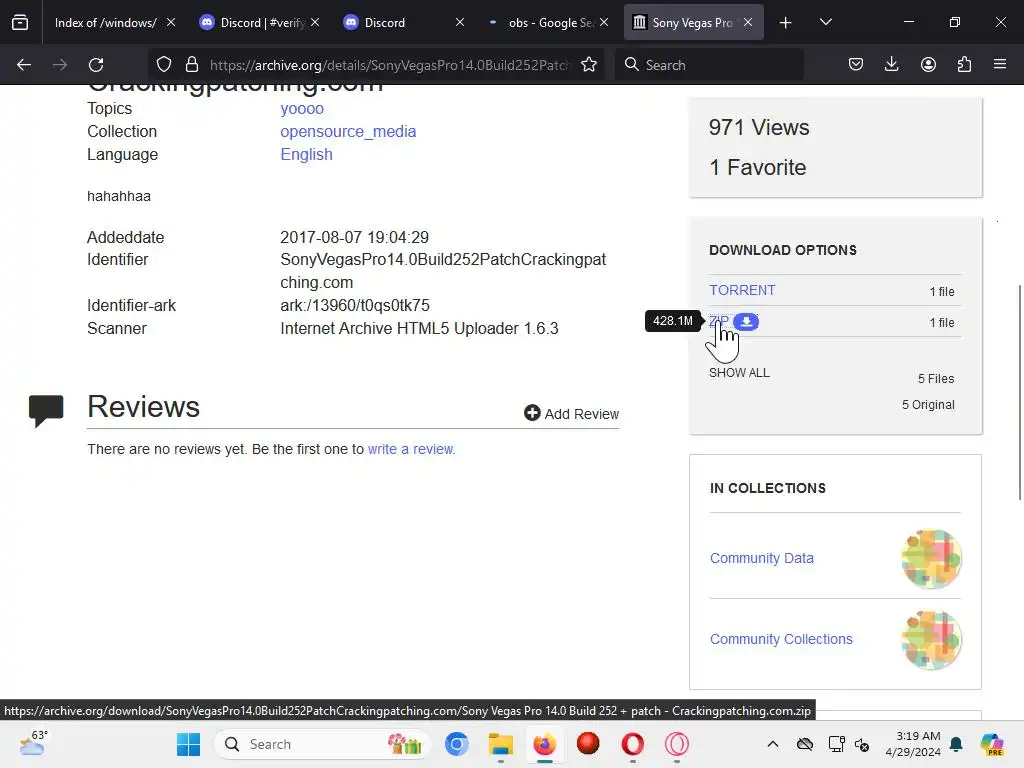Close the Index of /windows/ tab
The image size is (1024, 768).
click(x=171, y=22)
